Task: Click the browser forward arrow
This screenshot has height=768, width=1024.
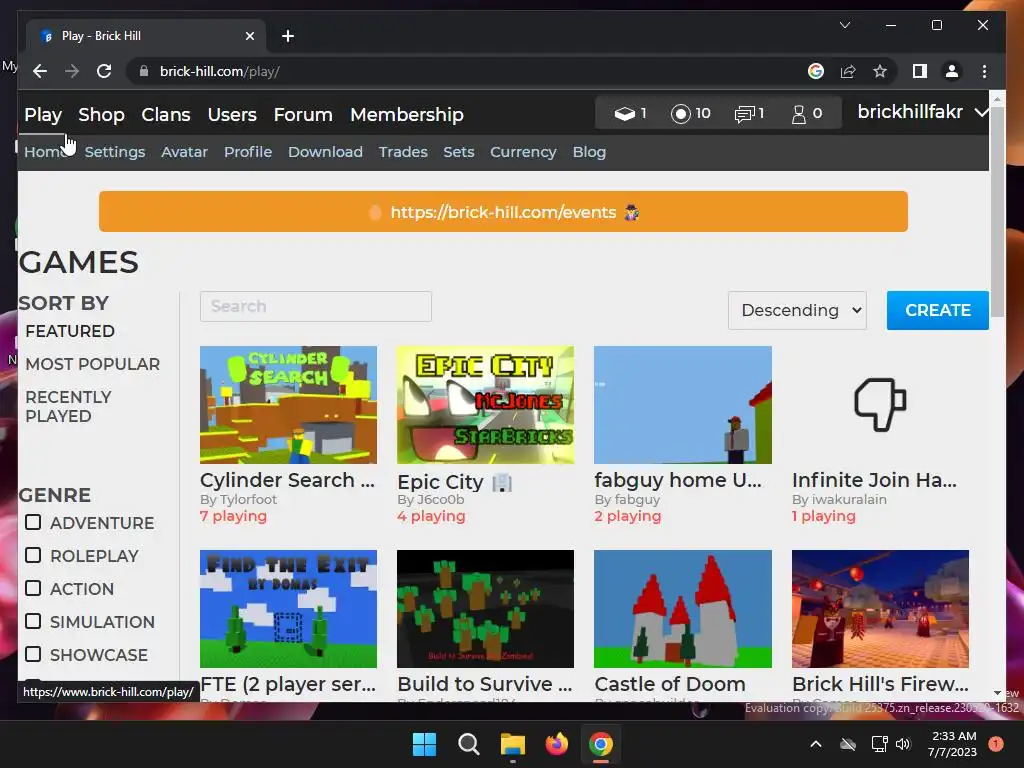Action: tap(72, 71)
